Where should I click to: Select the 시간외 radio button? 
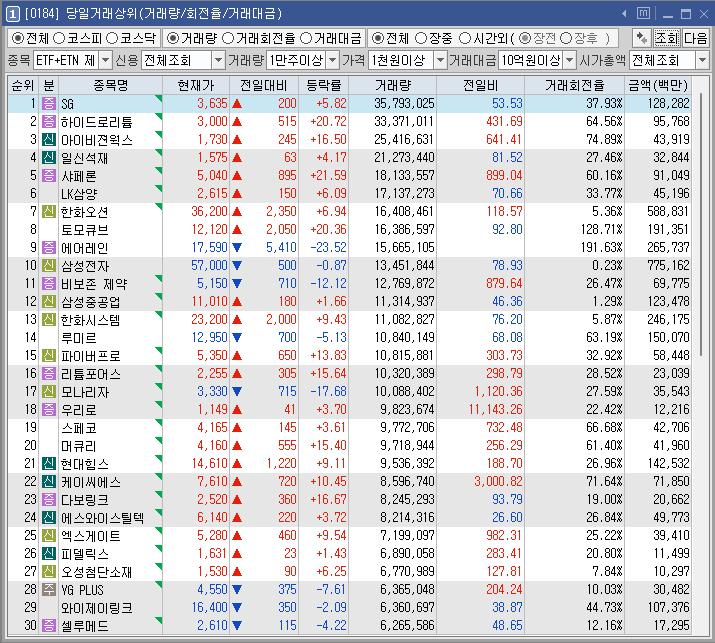tap(465, 38)
